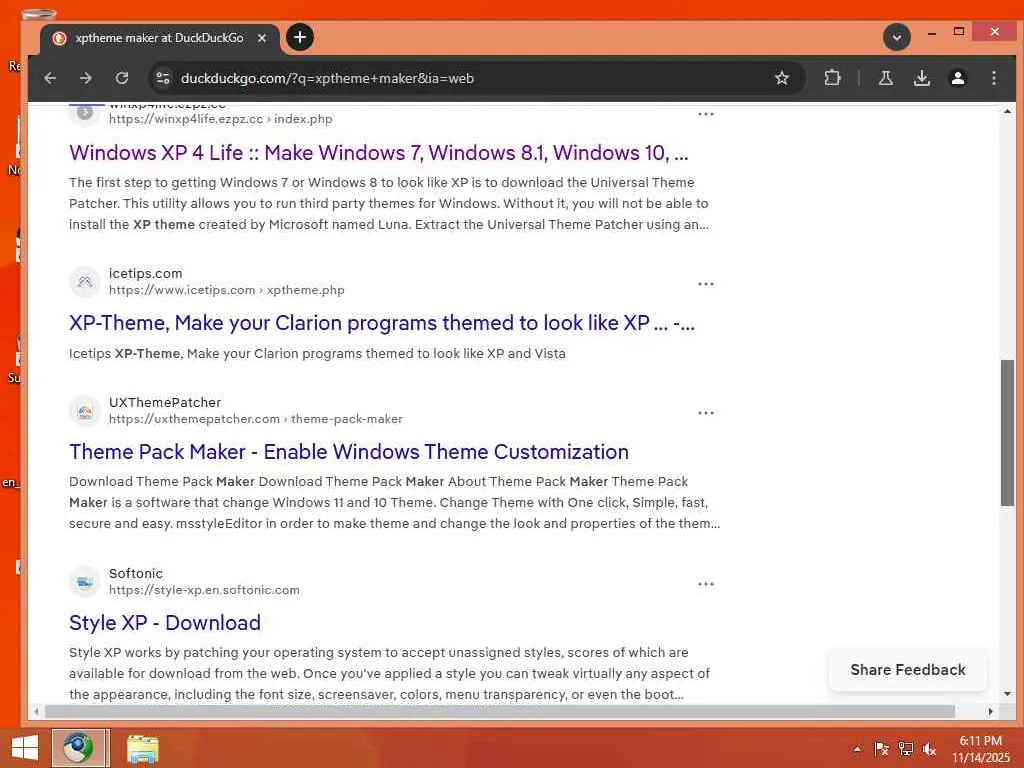This screenshot has height=768, width=1024.
Task: Click the icetips.com favicon
Action: 85,281
